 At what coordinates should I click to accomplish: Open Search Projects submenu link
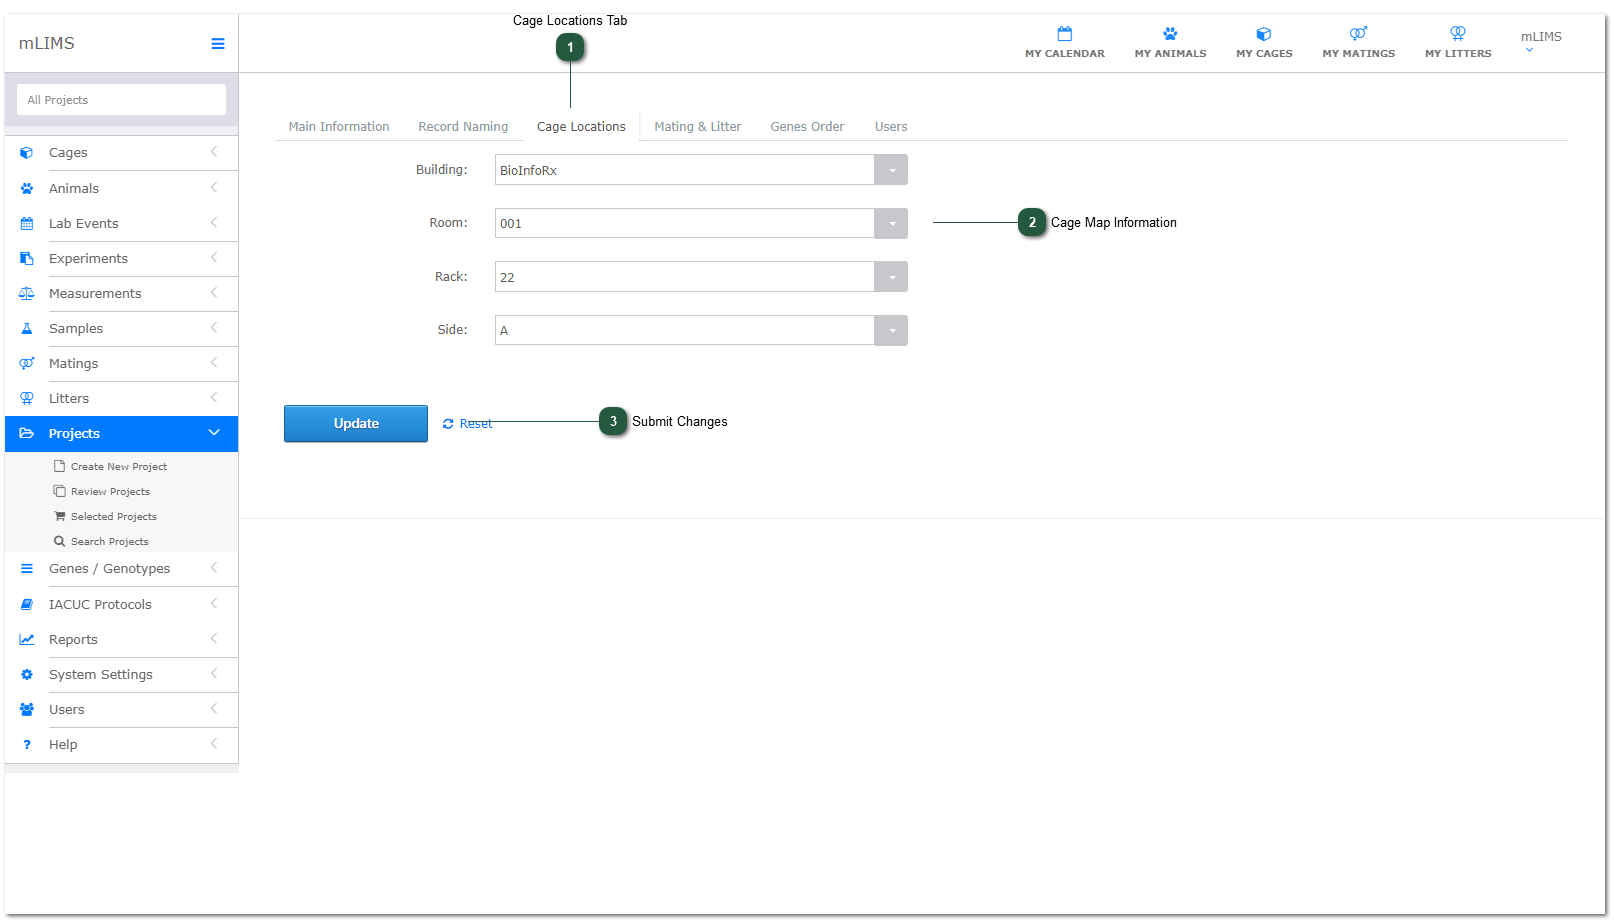pyautogui.click(x=109, y=541)
